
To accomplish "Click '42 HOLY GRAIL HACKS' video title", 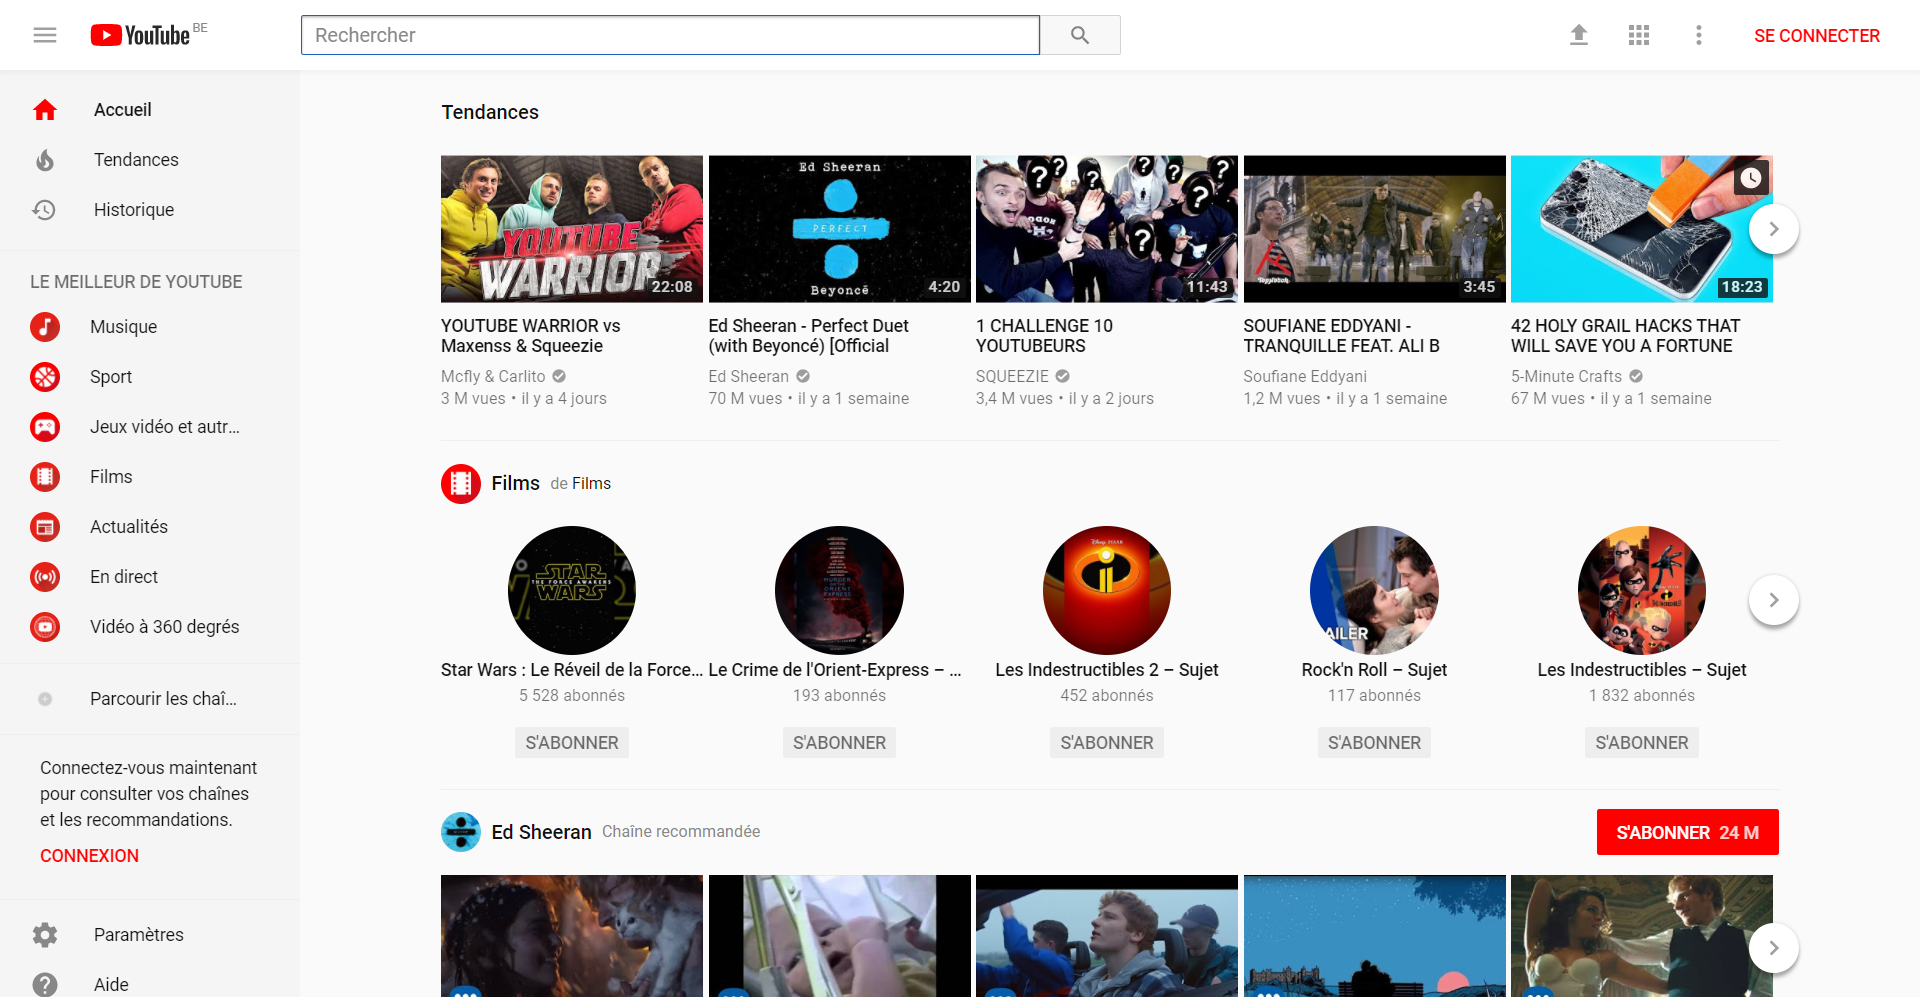I will click(x=1625, y=336).
